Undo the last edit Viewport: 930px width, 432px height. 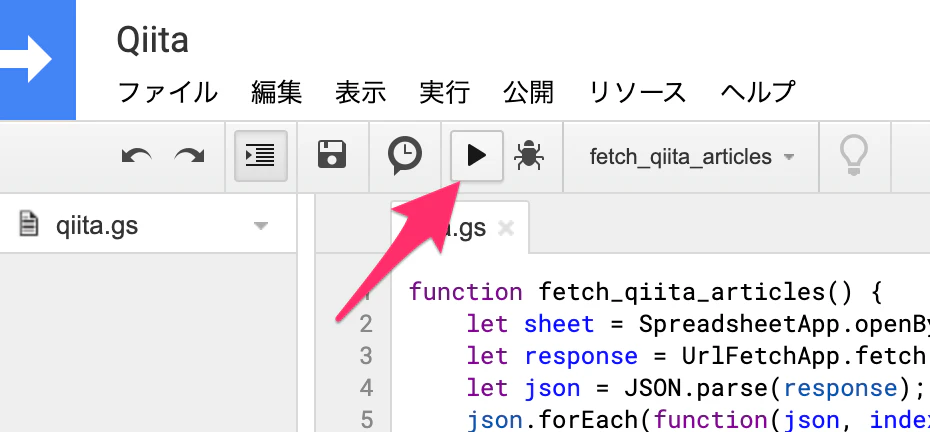136,157
